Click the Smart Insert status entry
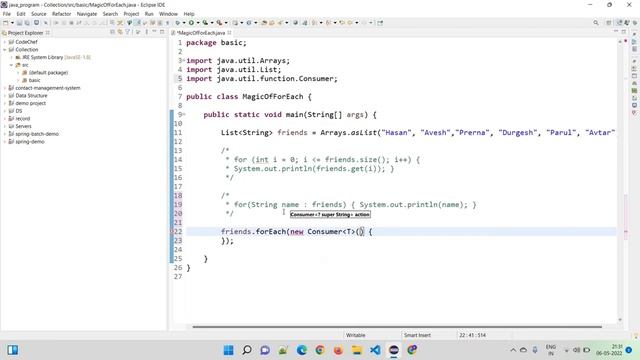 (x=417, y=335)
